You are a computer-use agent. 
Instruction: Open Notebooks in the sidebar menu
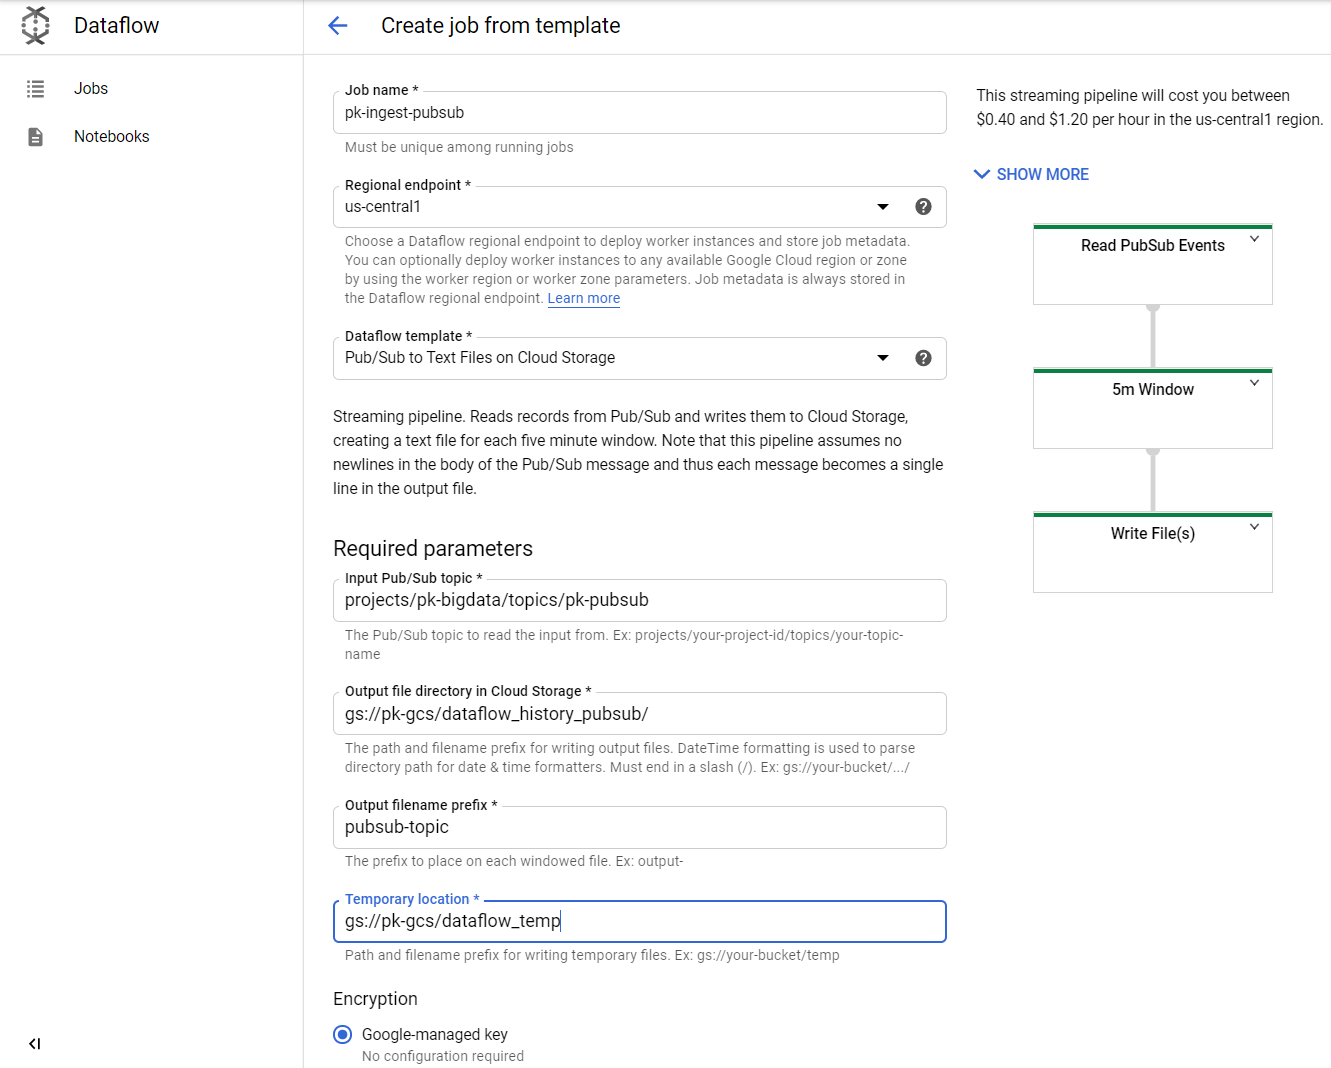coord(112,137)
